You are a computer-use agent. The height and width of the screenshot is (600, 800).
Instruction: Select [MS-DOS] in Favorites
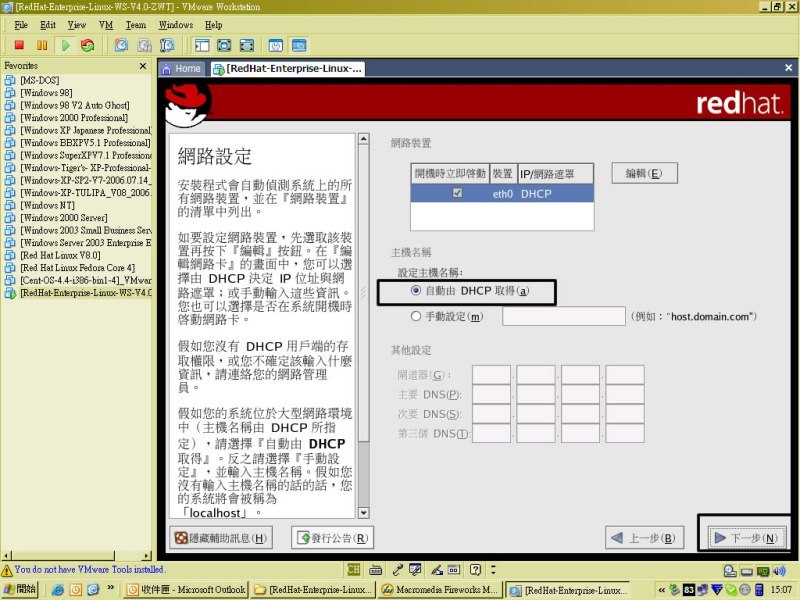click(x=39, y=80)
